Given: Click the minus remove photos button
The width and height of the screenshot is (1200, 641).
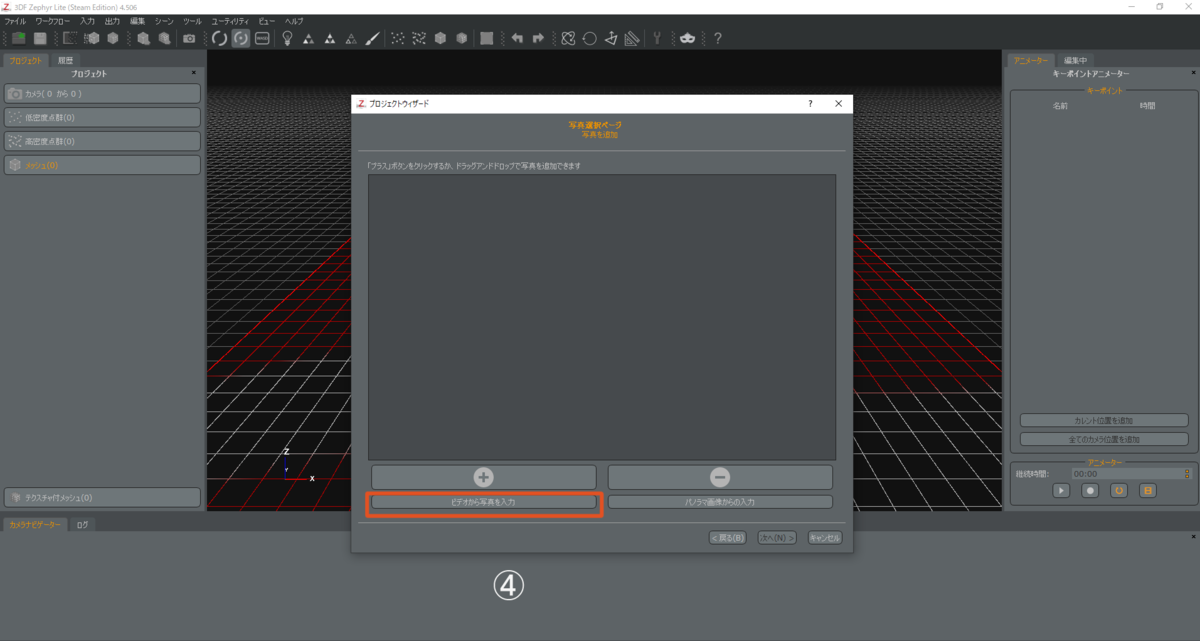Looking at the screenshot, I should (x=720, y=477).
